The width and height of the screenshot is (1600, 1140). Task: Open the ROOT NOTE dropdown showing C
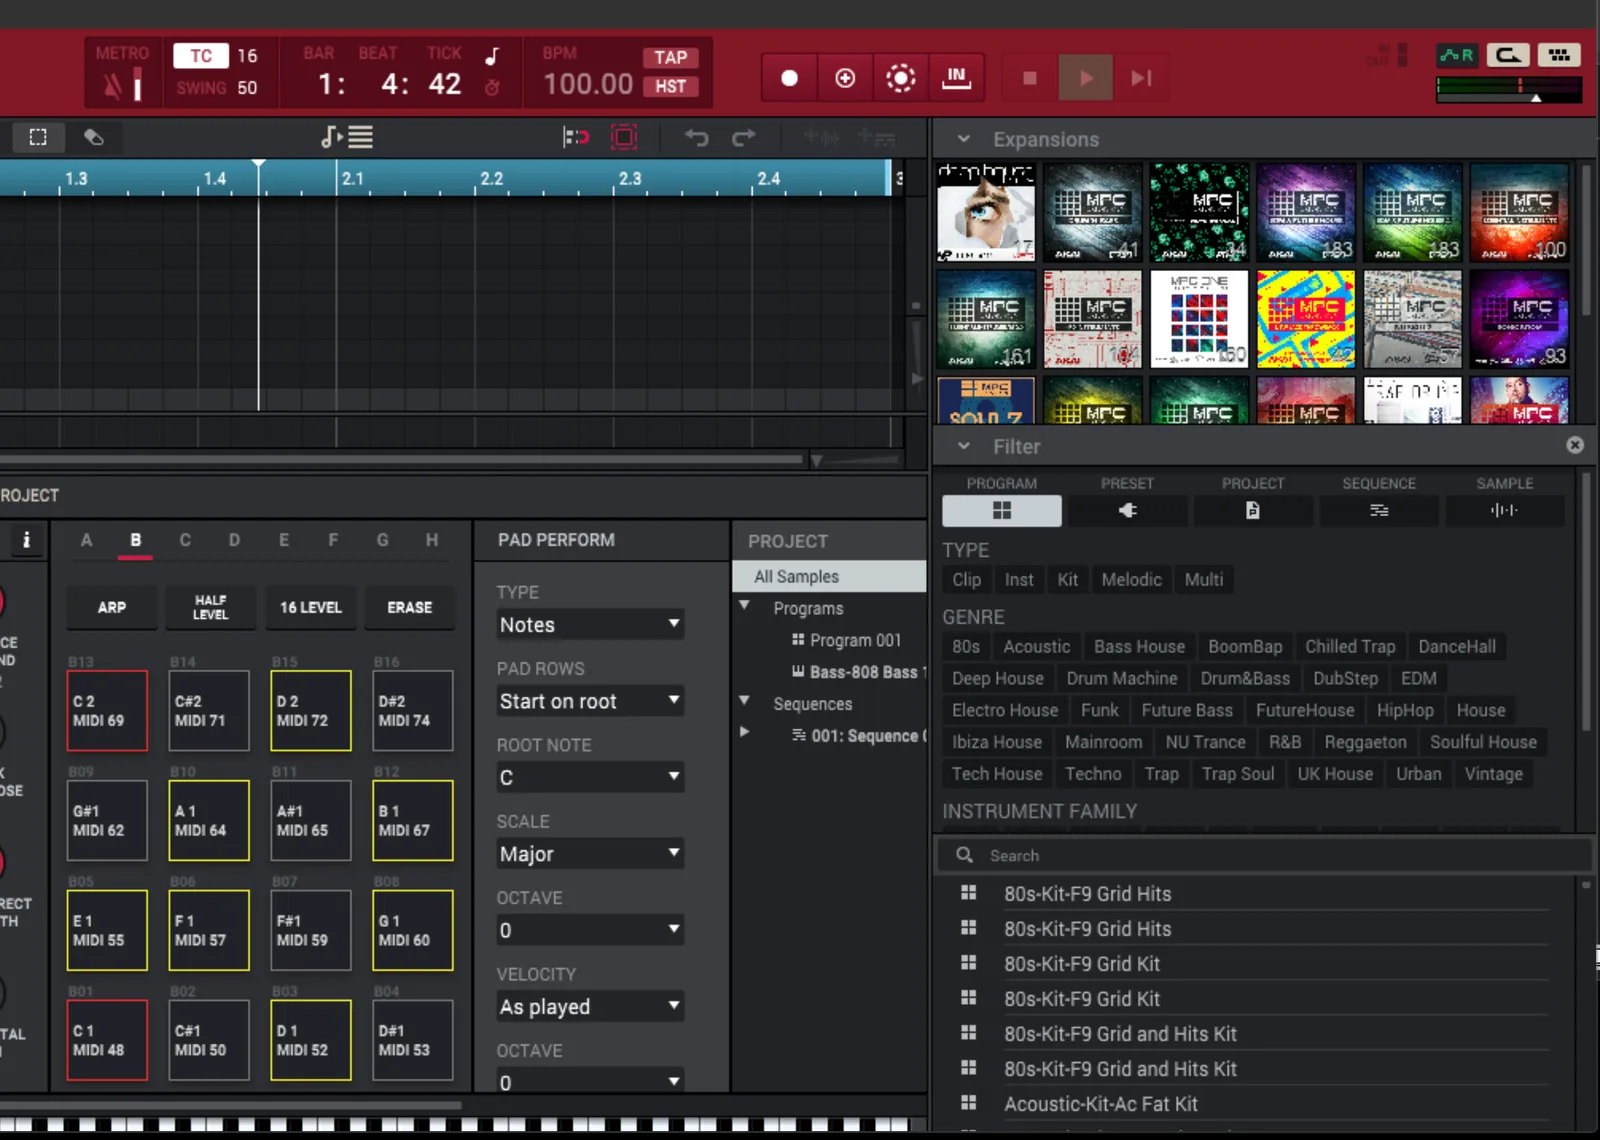point(590,777)
